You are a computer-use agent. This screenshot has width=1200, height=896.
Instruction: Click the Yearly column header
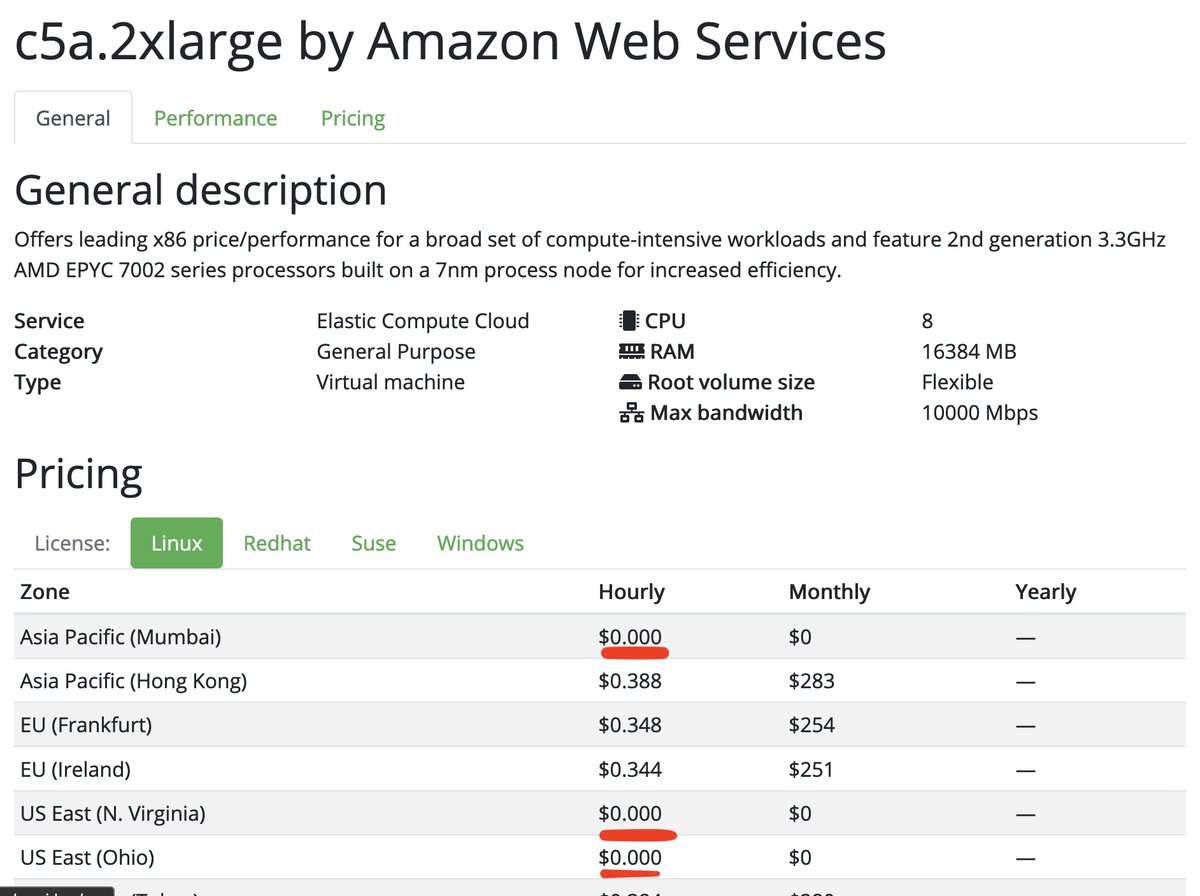pyautogui.click(x=1045, y=592)
